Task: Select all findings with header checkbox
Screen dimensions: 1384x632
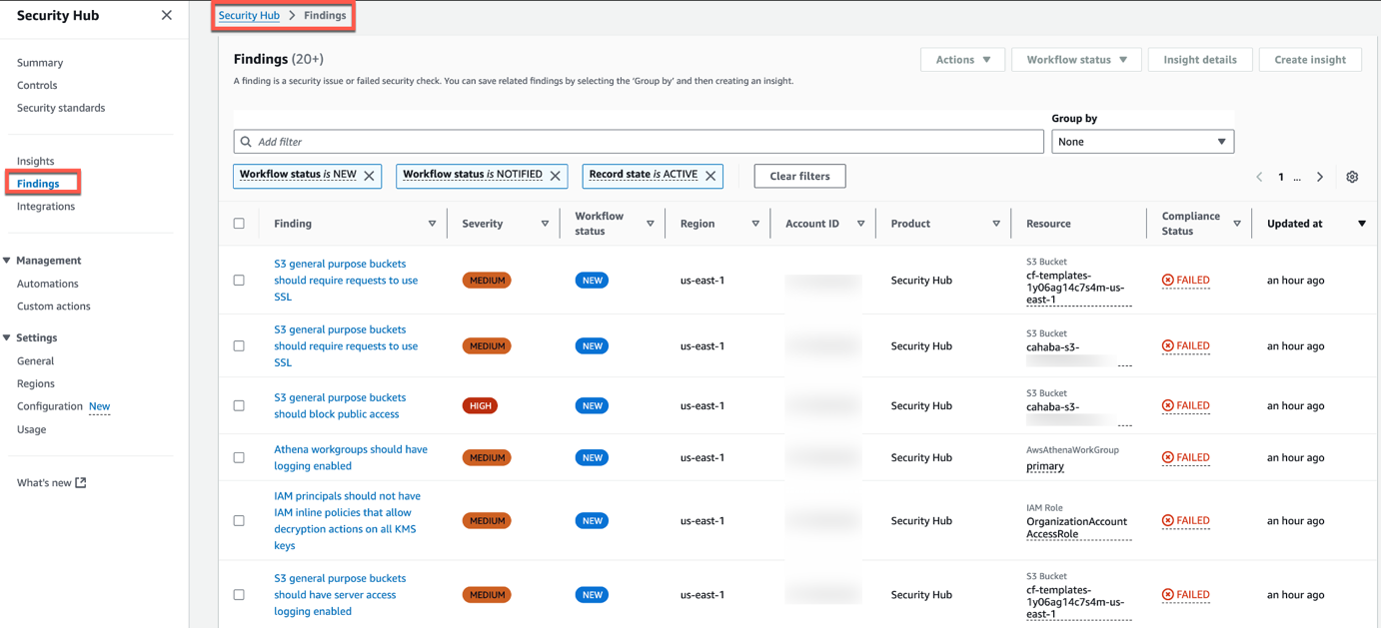Action: tap(239, 223)
